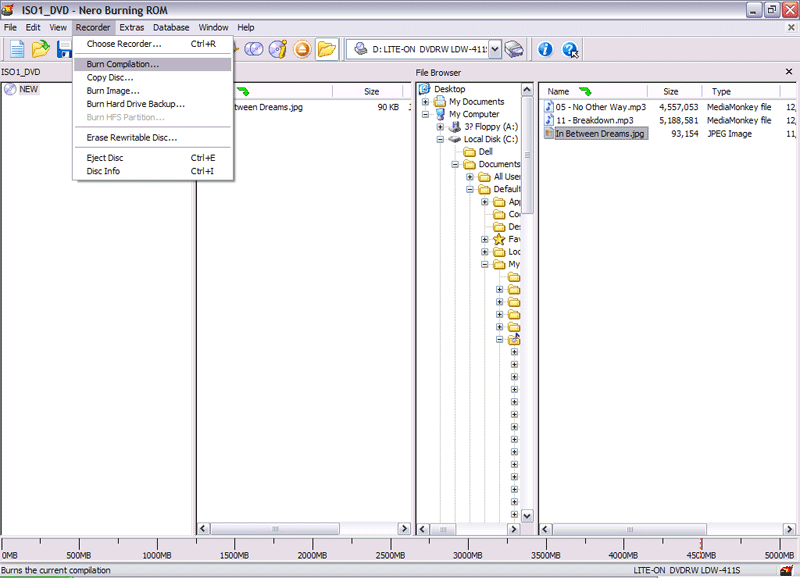Create a new compilation with the New icon
Screen dimensions: 800x578
(x=17, y=49)
